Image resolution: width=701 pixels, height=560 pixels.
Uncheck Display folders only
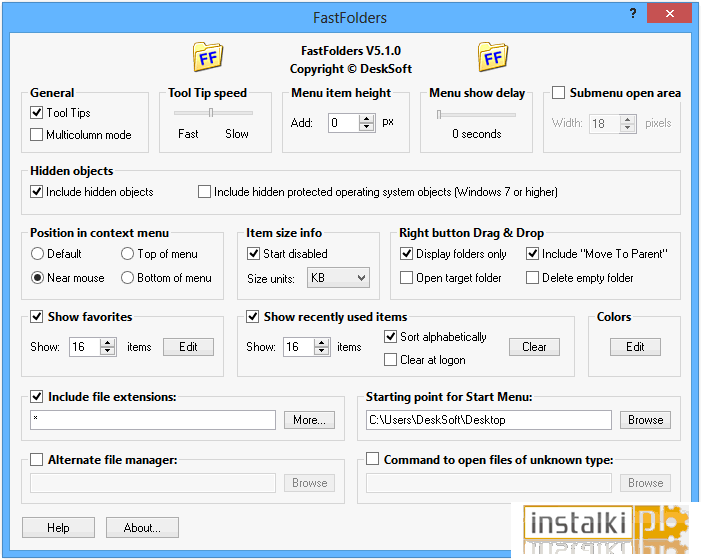406,254
